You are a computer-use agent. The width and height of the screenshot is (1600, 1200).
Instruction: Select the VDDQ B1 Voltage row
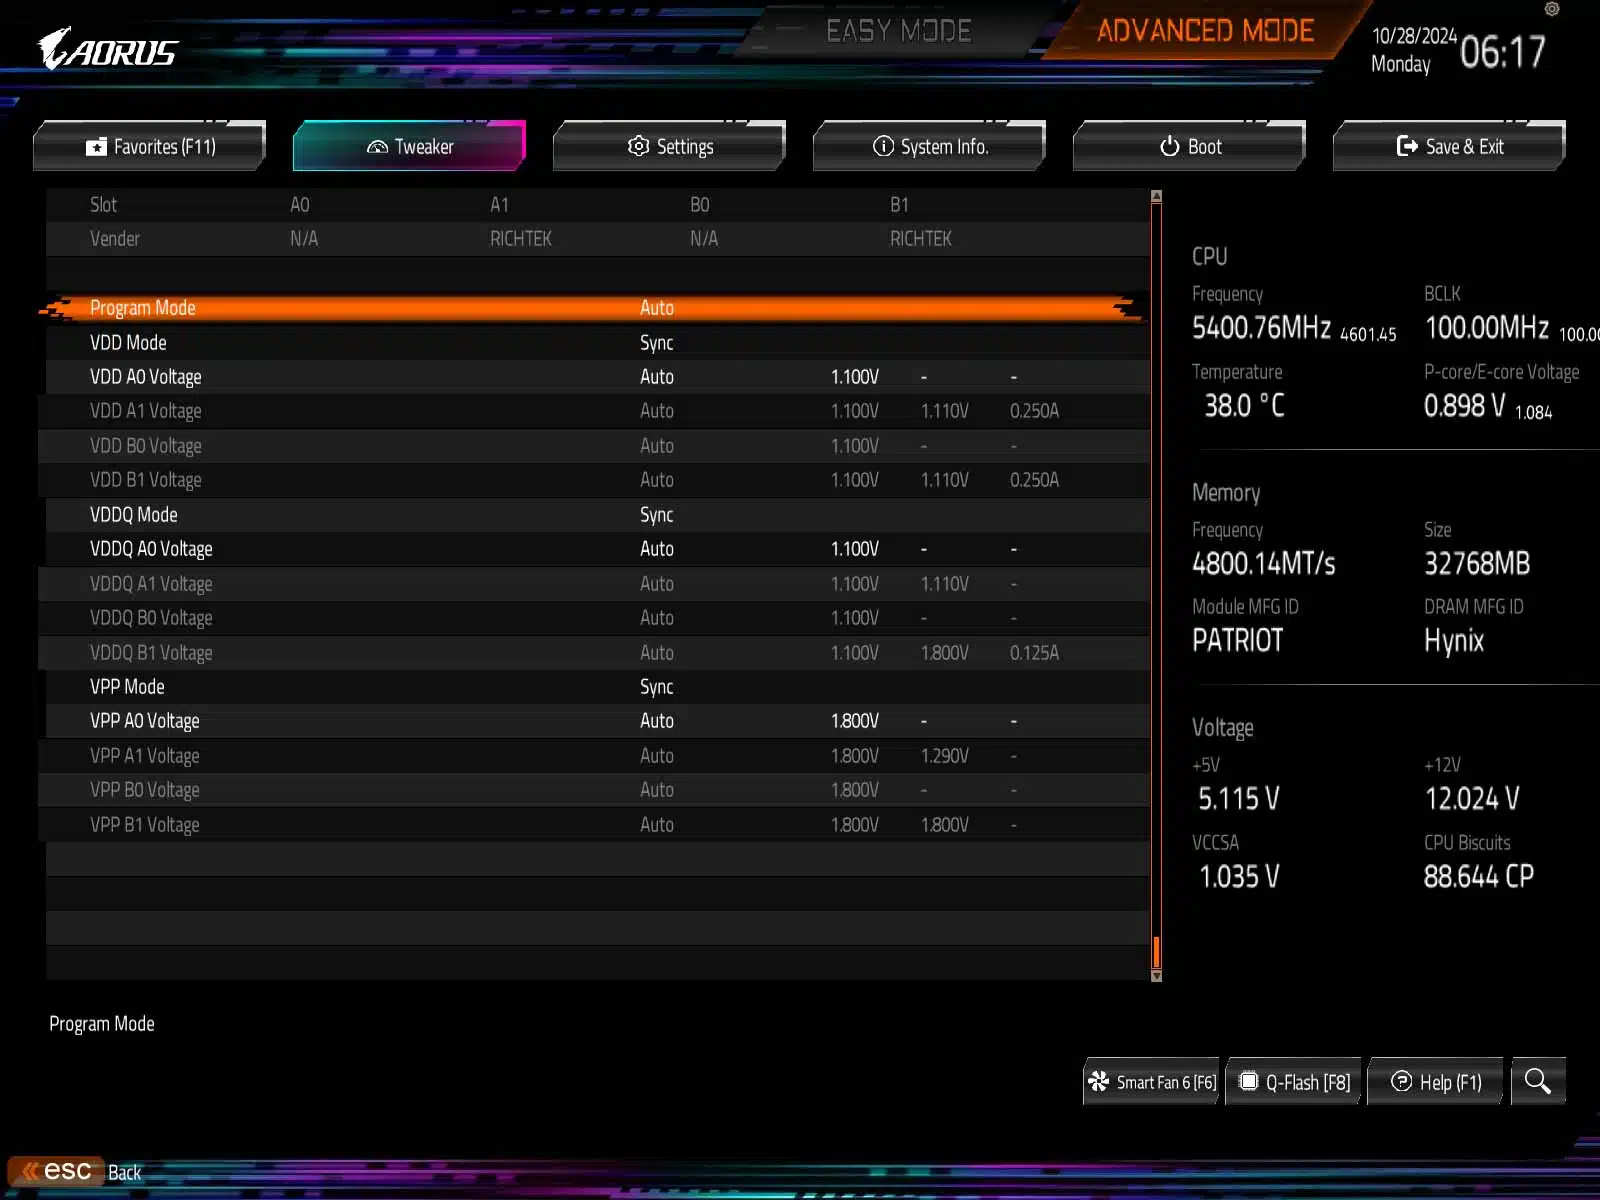click(594, 653)
